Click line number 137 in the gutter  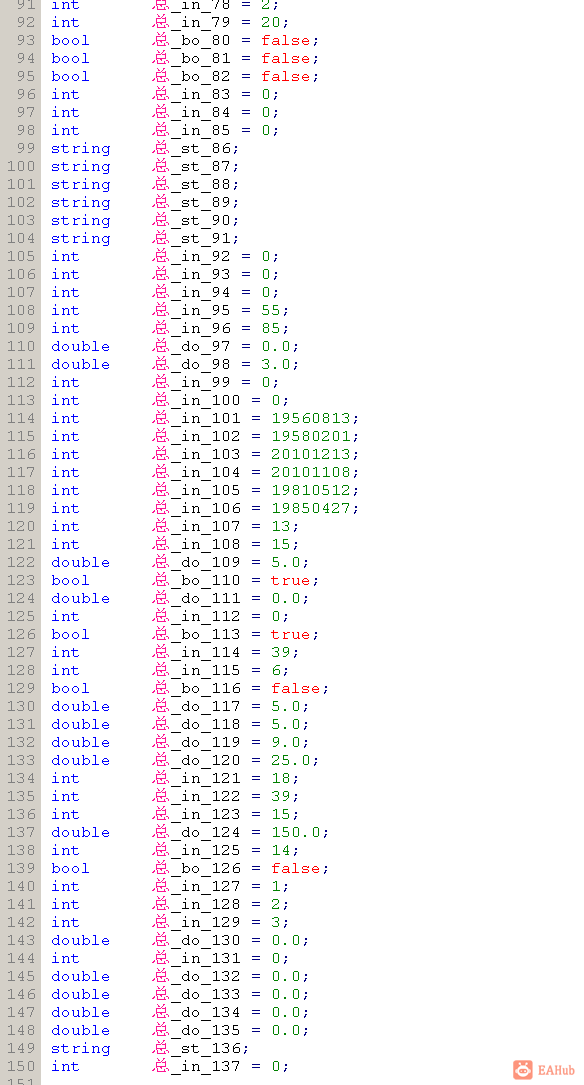[21, 832]
